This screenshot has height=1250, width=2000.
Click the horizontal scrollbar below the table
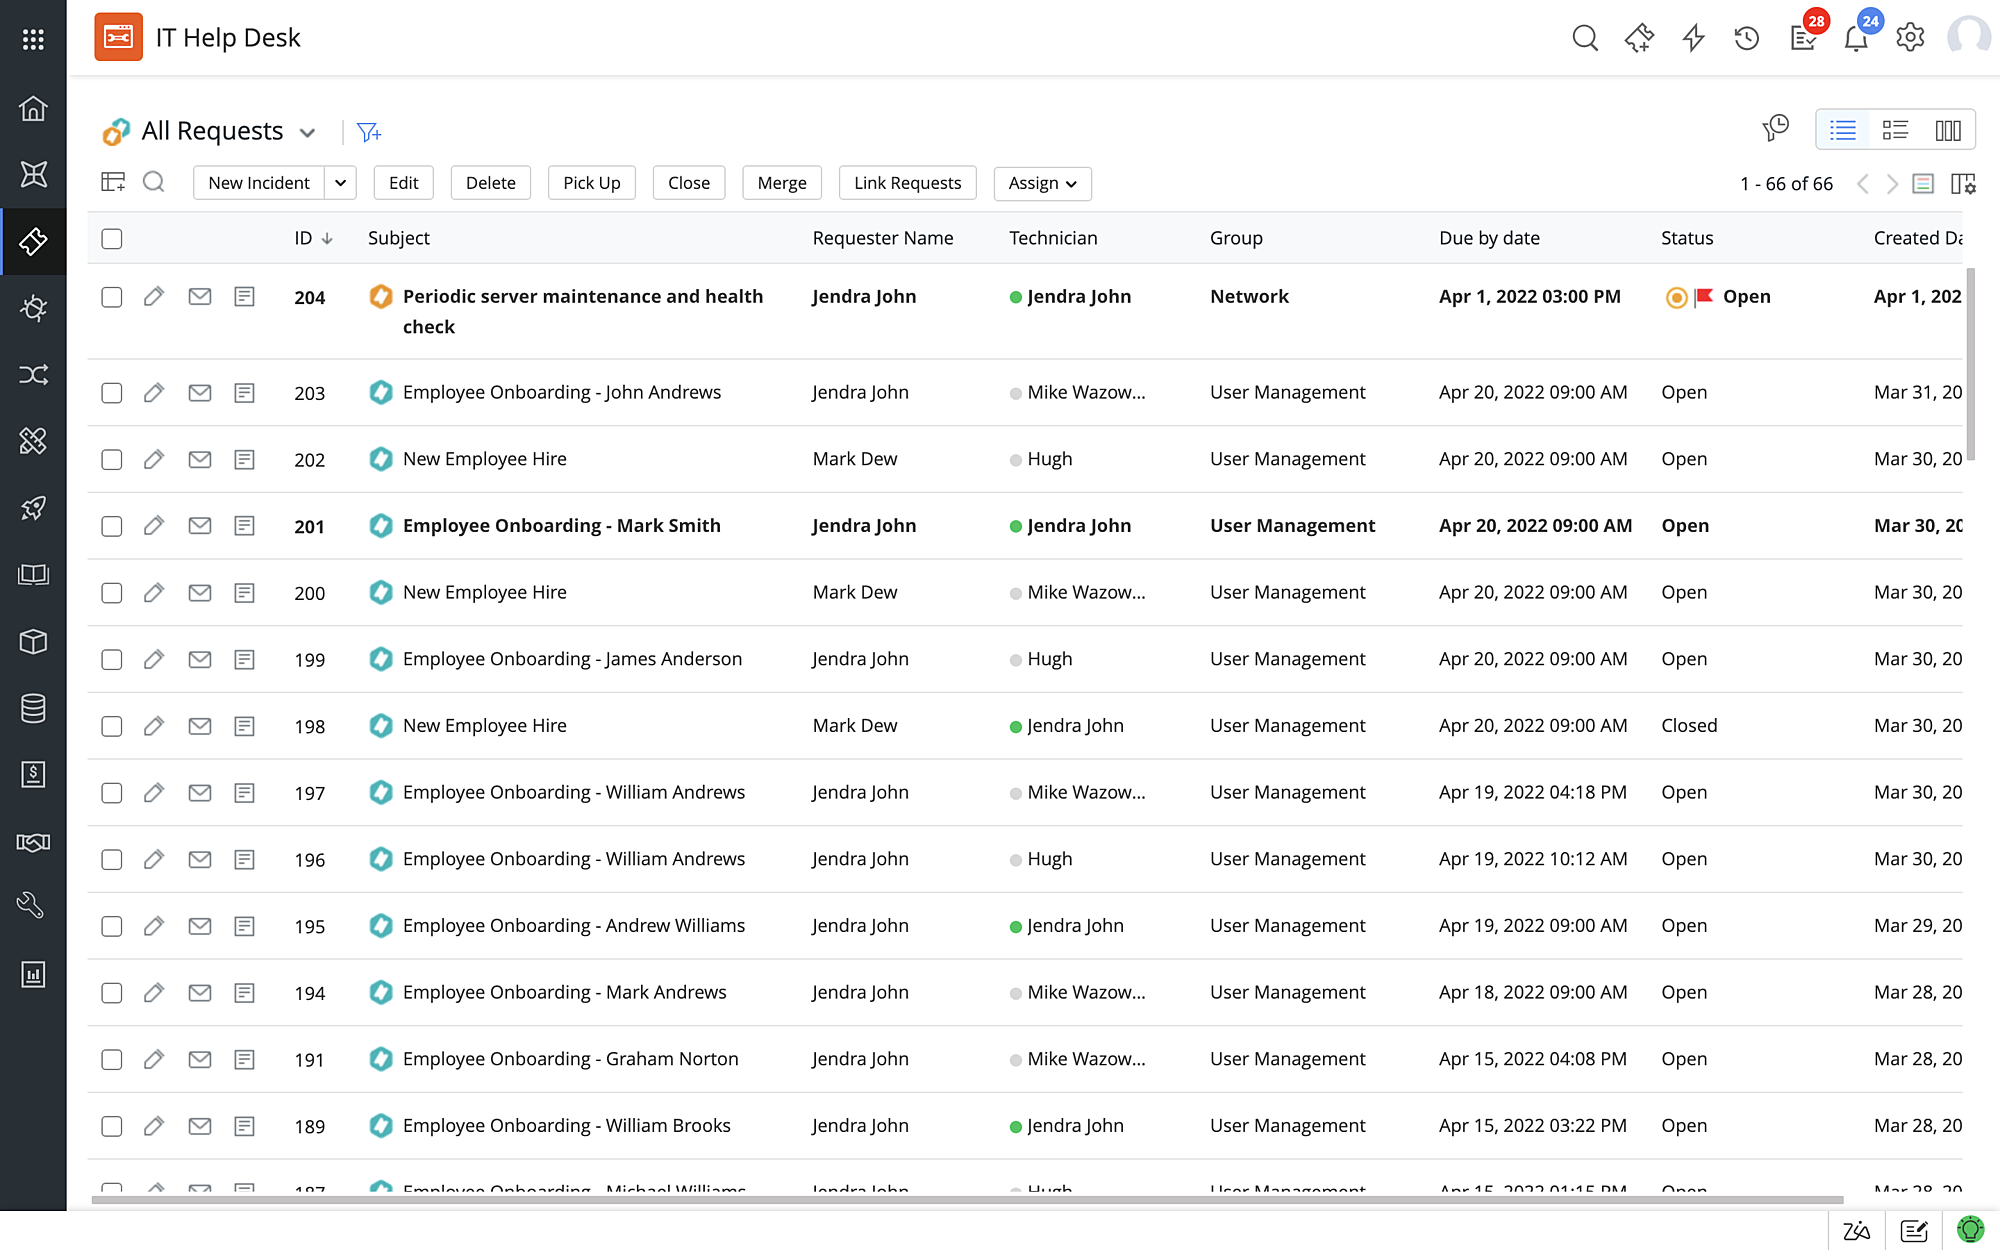pos(966,1199)
